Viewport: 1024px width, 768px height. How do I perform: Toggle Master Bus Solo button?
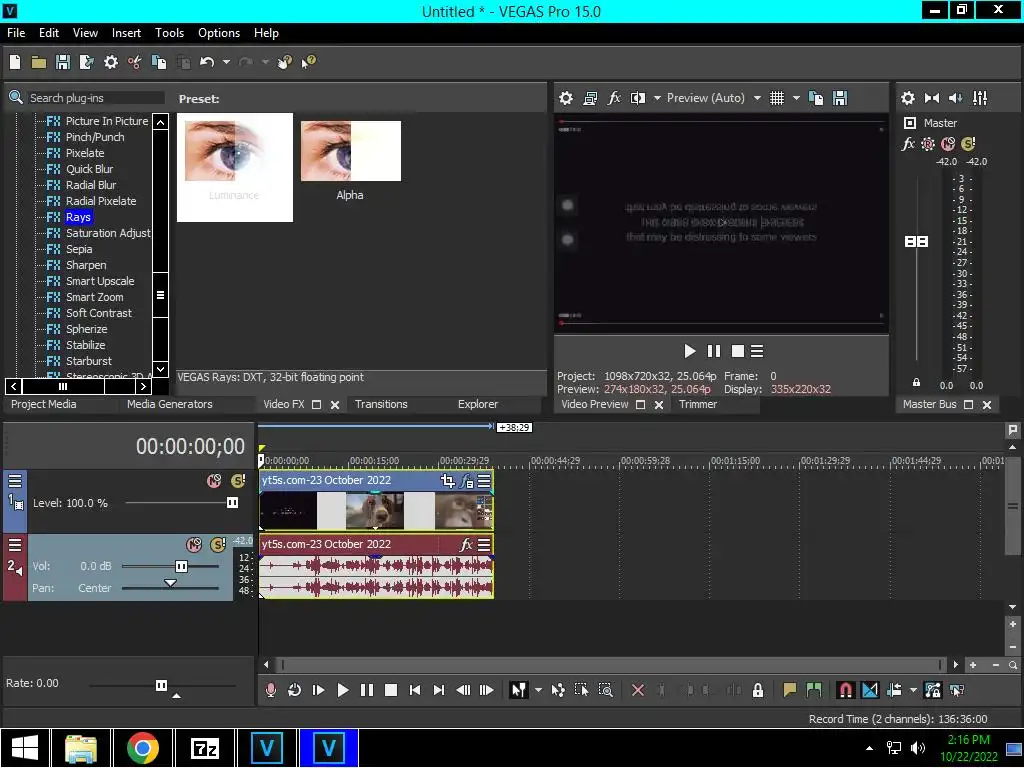click(x=968, y=144)
